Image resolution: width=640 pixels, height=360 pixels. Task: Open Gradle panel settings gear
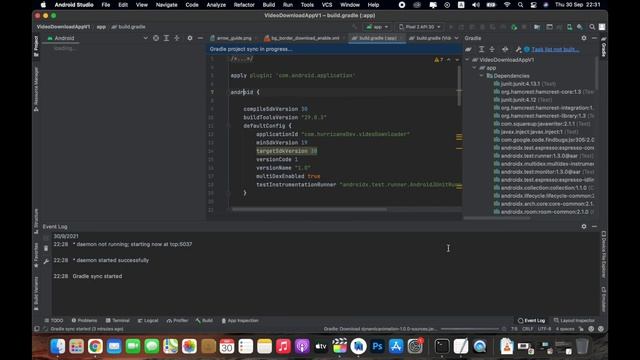(584, 38)
